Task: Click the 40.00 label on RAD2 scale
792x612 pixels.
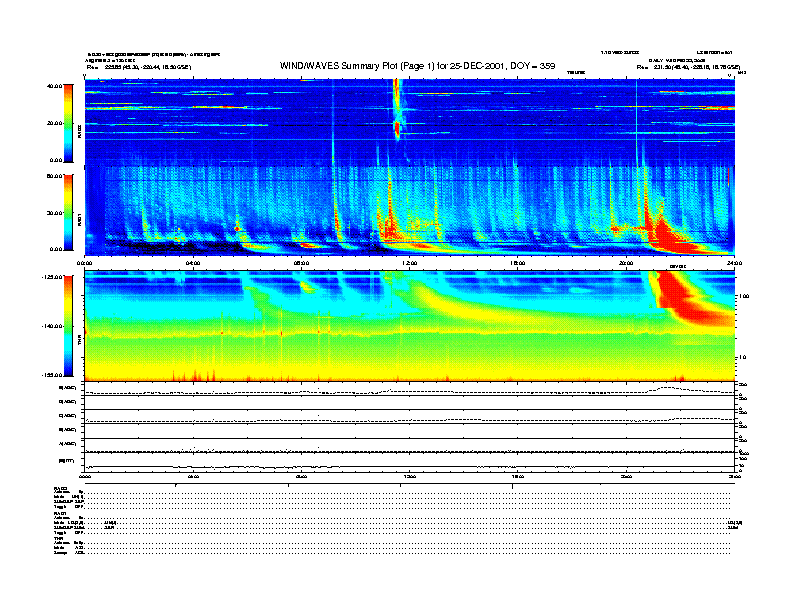Action: coord(54,86)
